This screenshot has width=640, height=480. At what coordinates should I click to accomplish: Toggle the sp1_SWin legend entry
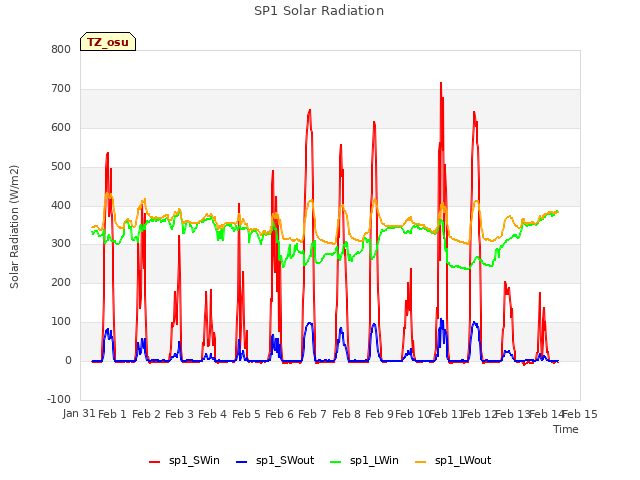(x=184, y=460)
